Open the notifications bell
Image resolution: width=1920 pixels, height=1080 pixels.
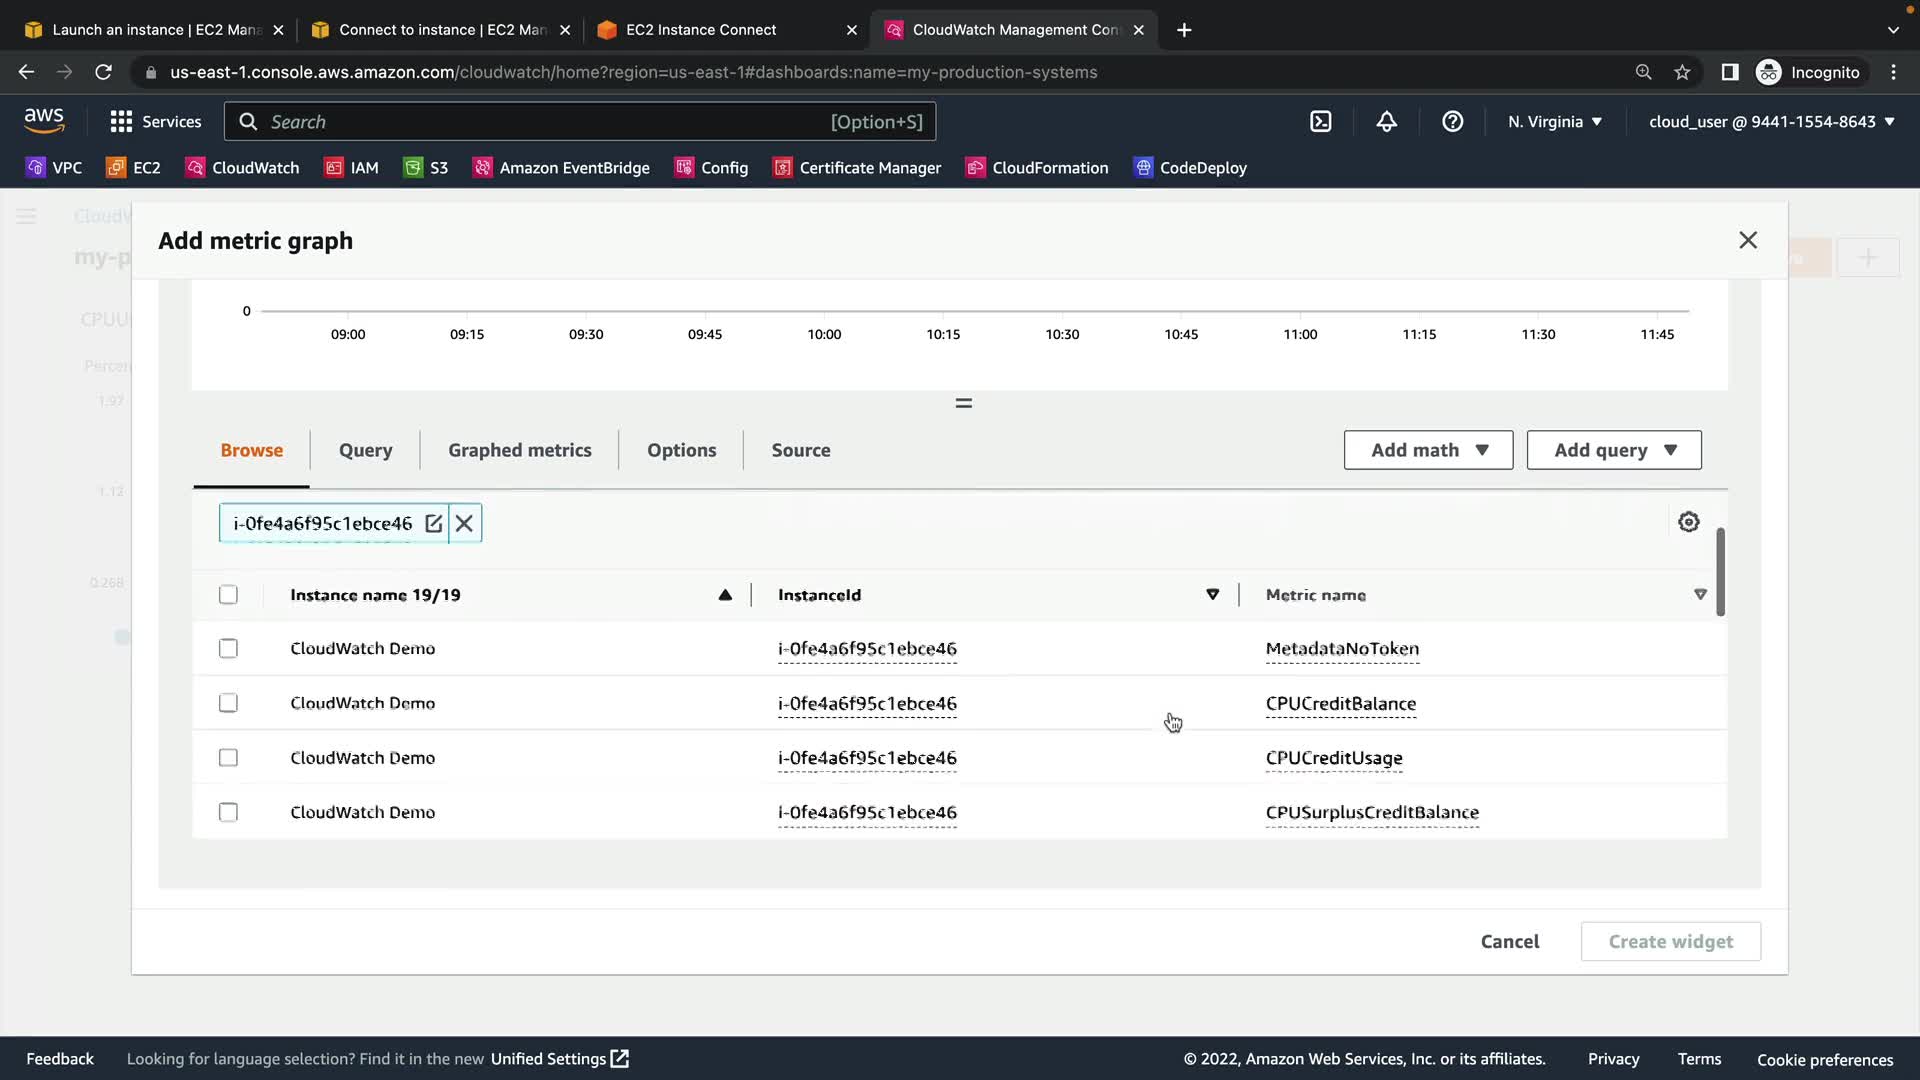1386,122
